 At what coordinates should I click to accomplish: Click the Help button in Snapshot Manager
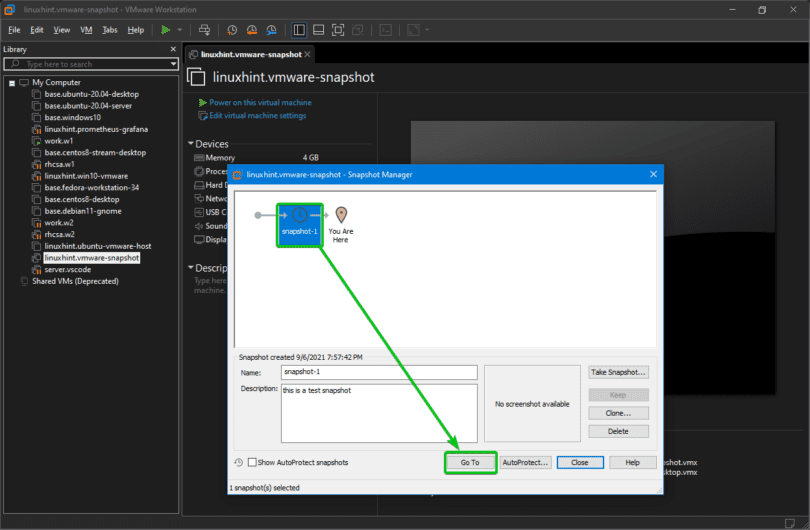coord(633,462)
